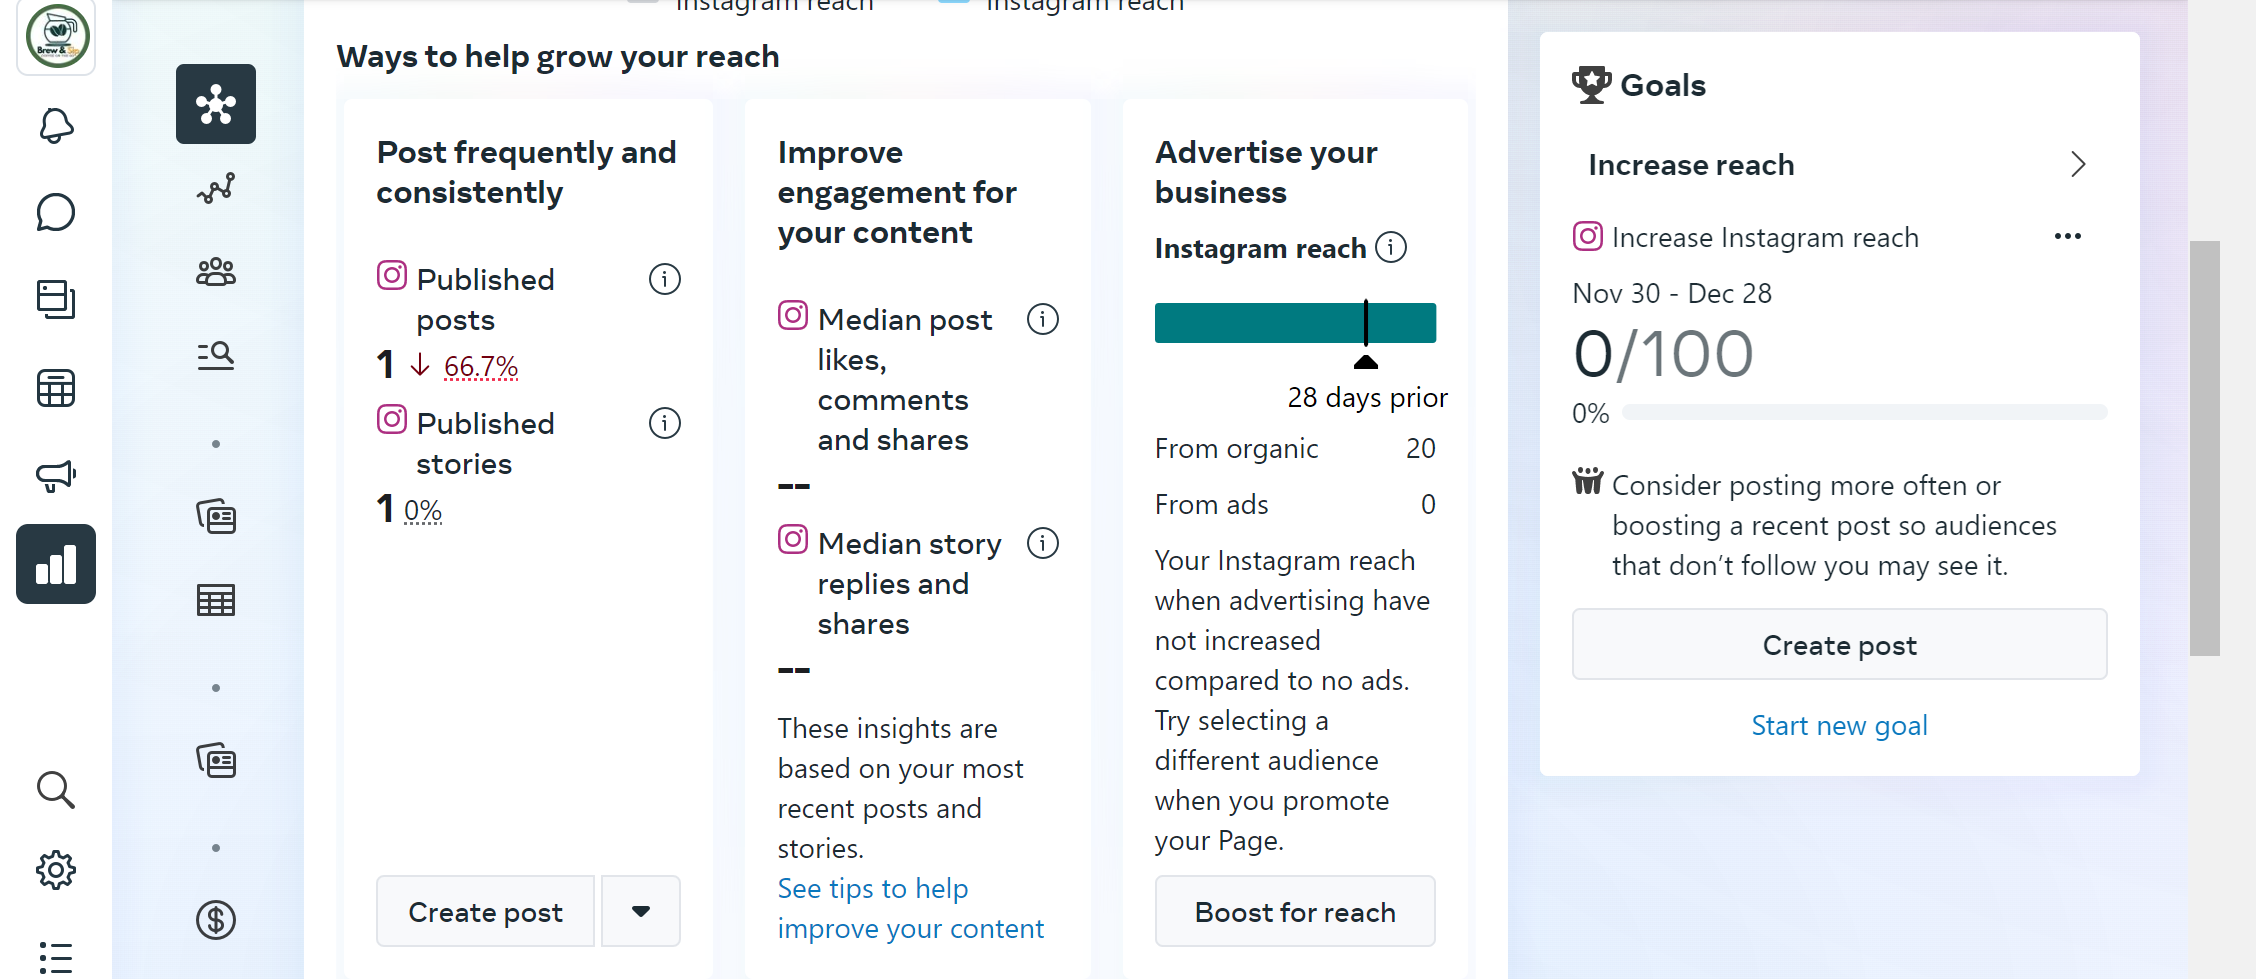Open the planner calendar grid icon
Screen dimensions: 2256x979
[x=56, y=388]
